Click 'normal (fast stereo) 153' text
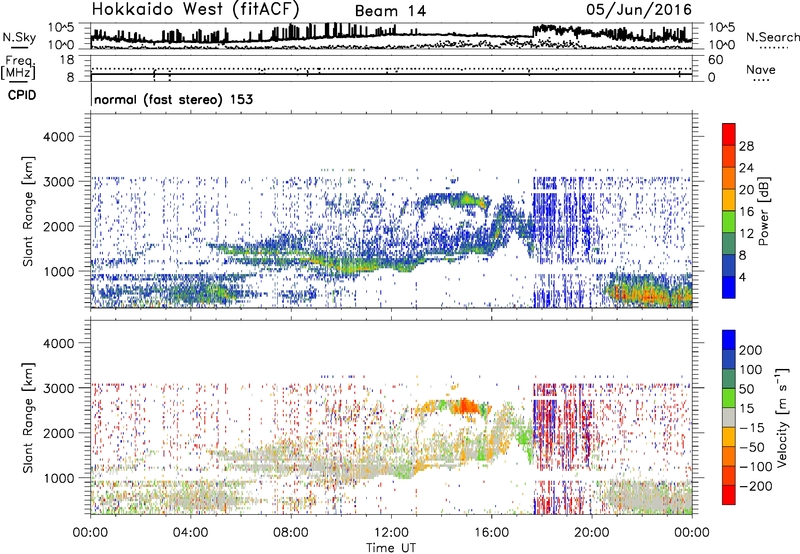Image resolution: width=800 pixels, height=554 pixels. (173, 99)
